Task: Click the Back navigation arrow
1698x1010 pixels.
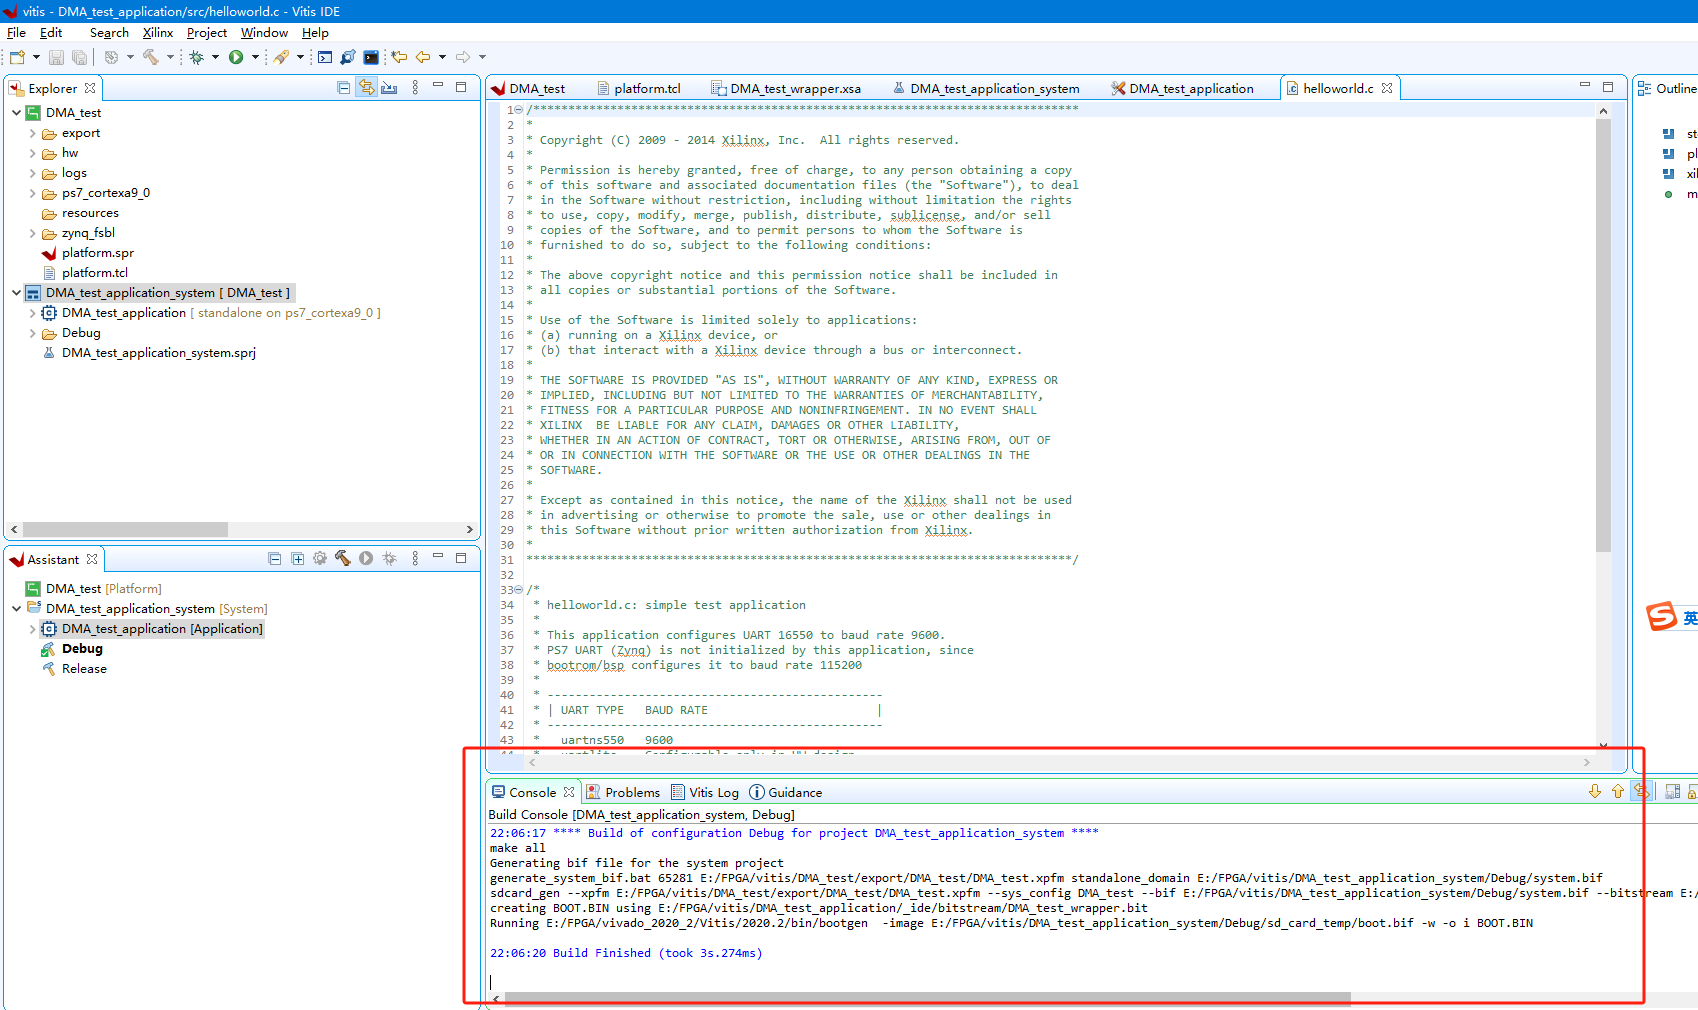Action: coord(423,57)
